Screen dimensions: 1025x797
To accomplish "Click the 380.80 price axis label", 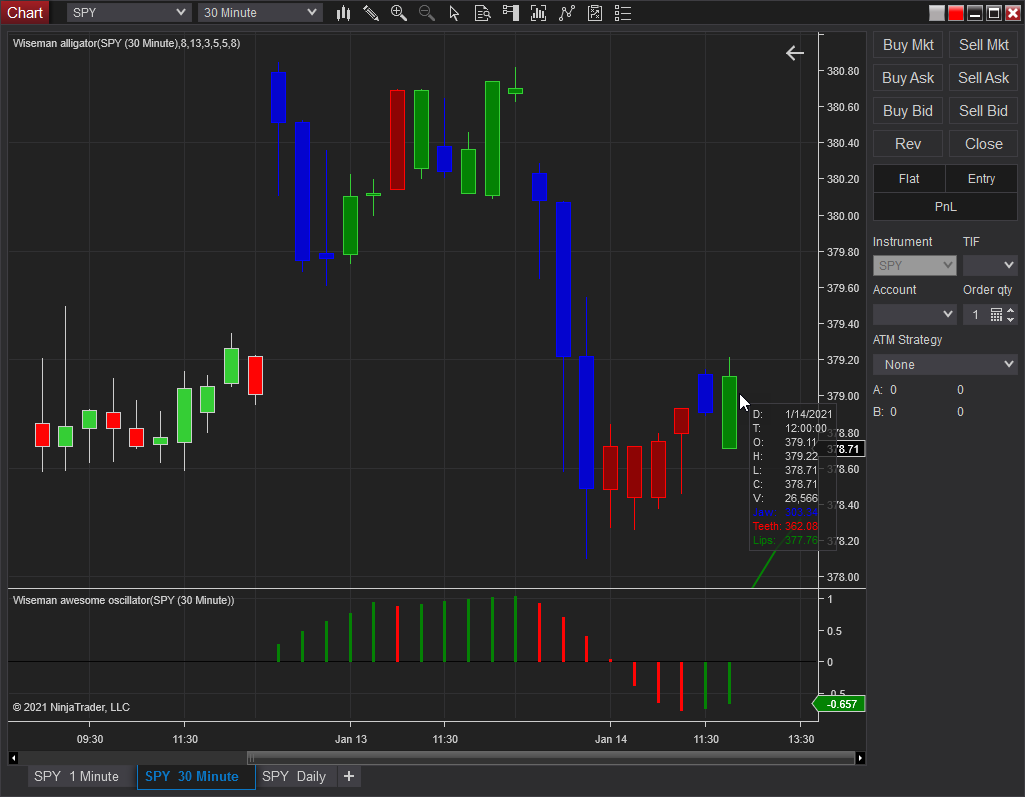I will (843, 71).
